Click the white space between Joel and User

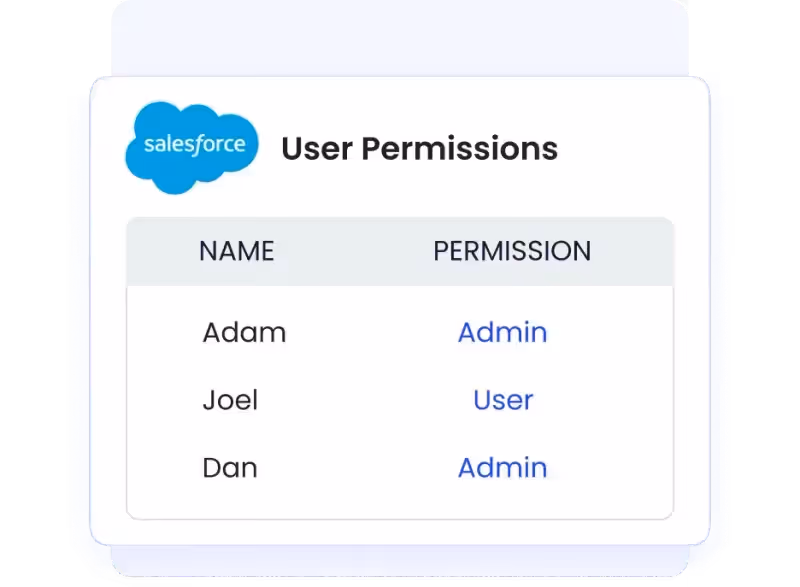click(365, 400)
